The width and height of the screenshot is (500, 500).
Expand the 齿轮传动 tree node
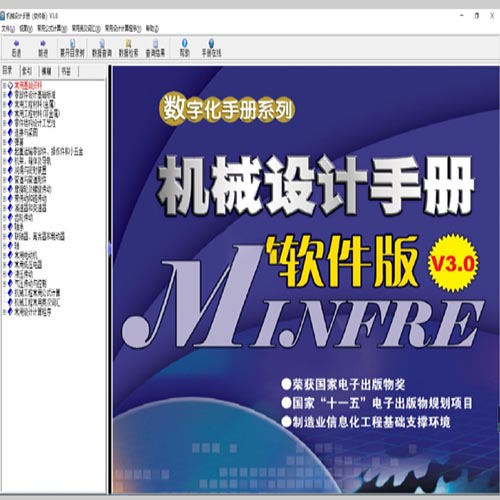[x=4, y=218]
